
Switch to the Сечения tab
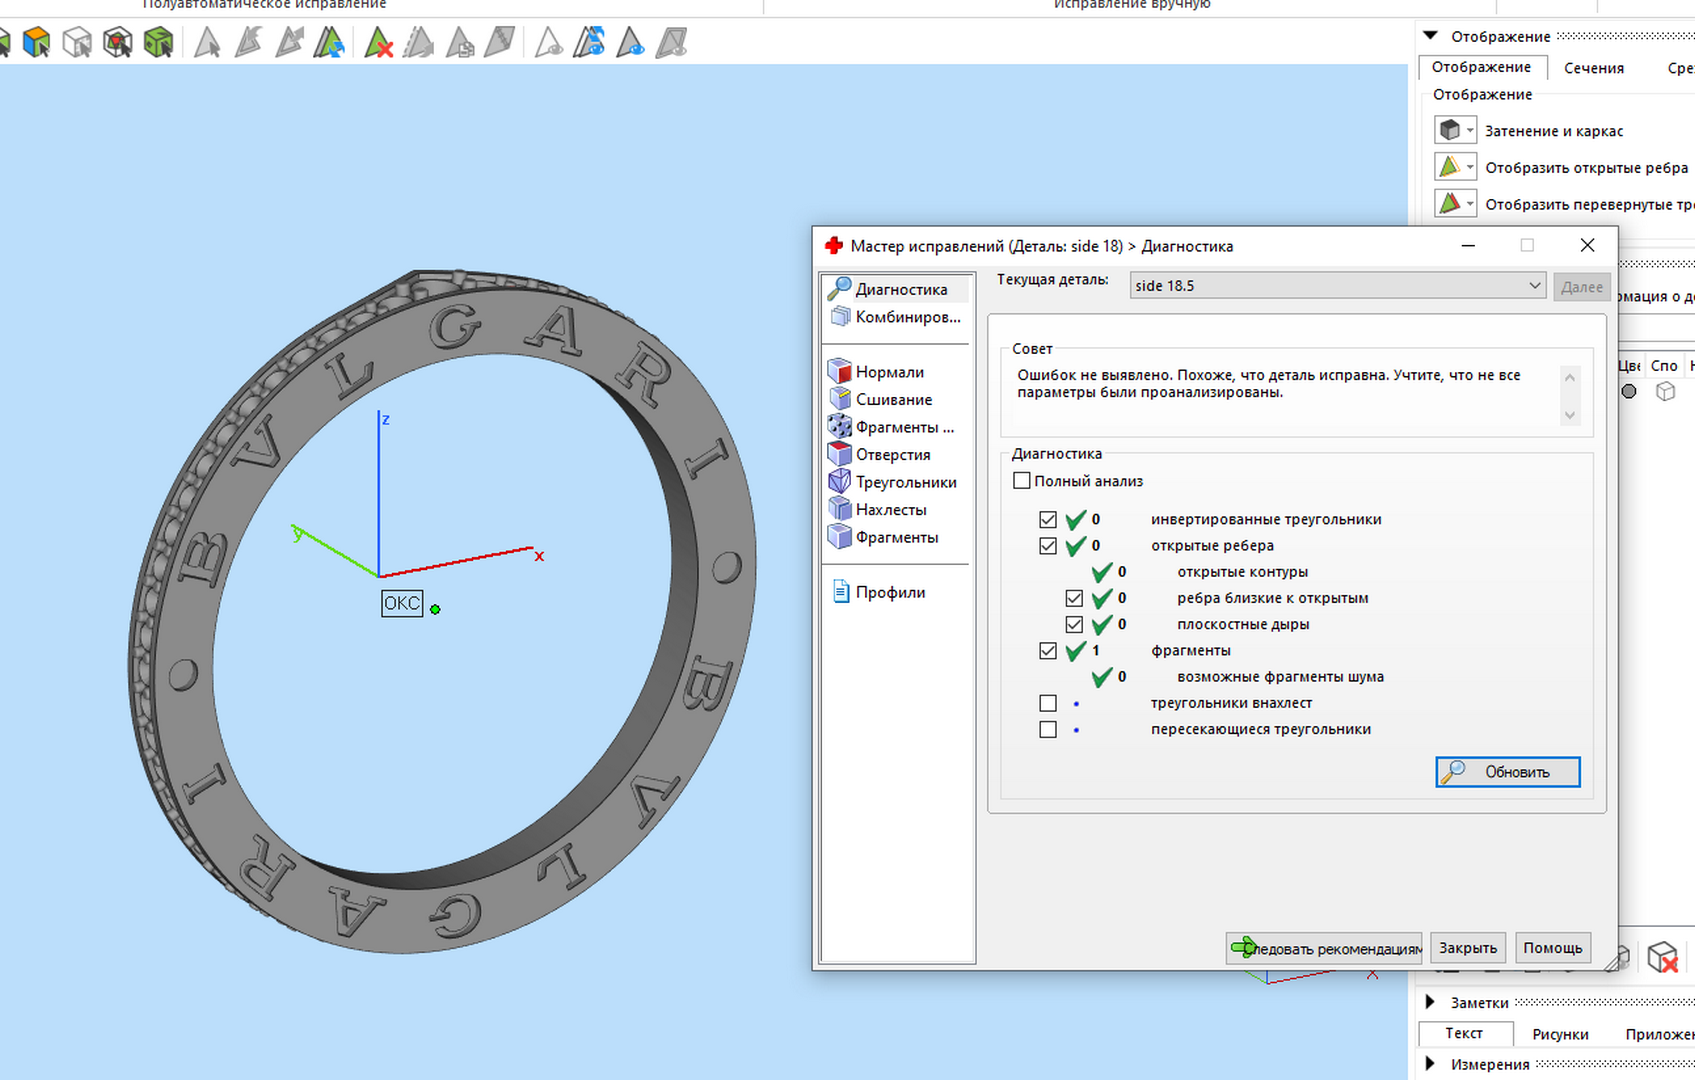coord(1594,68)
